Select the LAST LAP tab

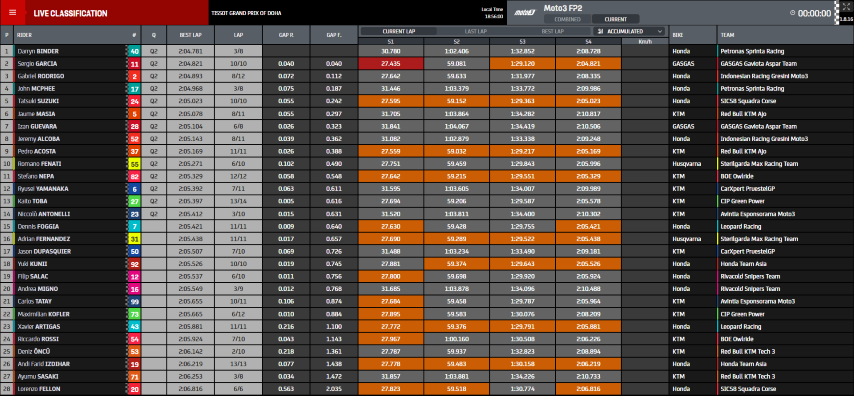pyautogui.click(x=475, y=32)
